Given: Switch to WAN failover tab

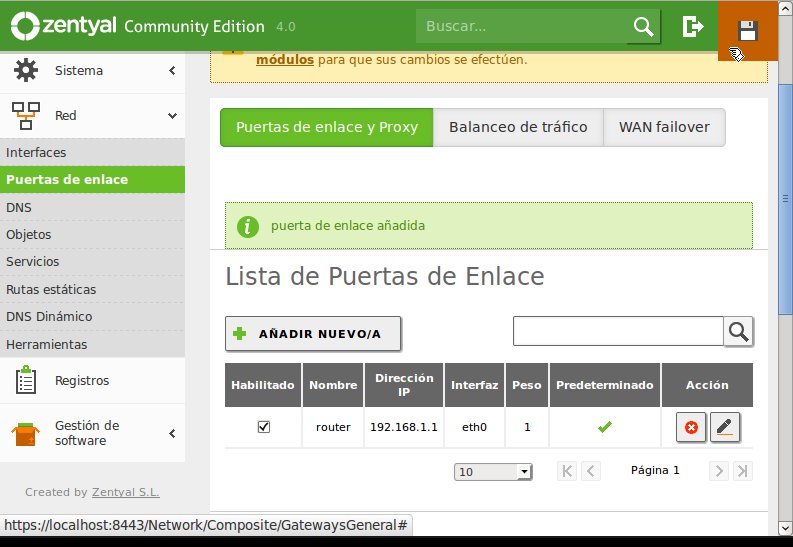Looking at the screenshot, I should 664,127.
